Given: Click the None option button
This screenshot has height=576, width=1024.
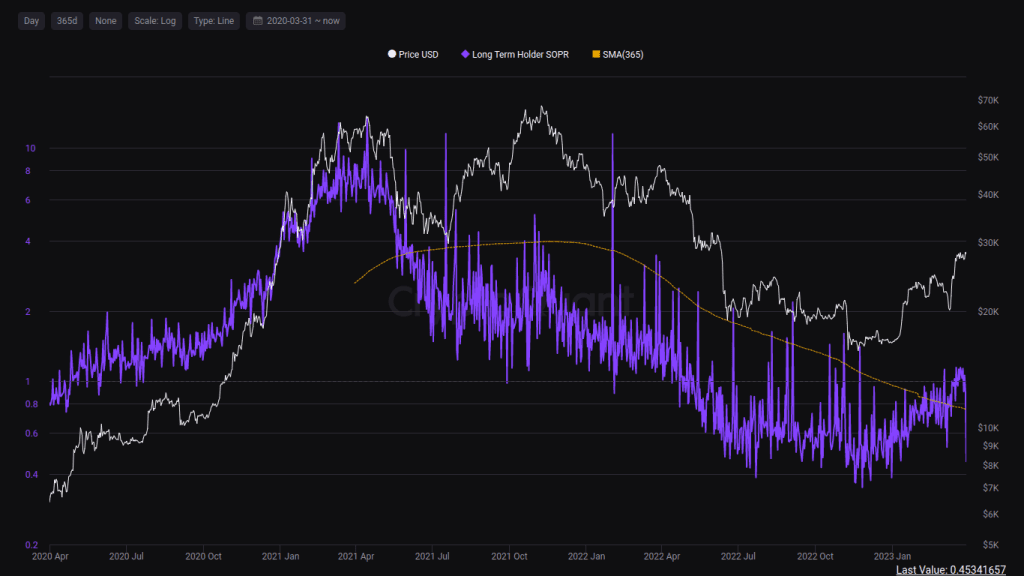Looking at the screenshot, I should click(x=105, y=20).
